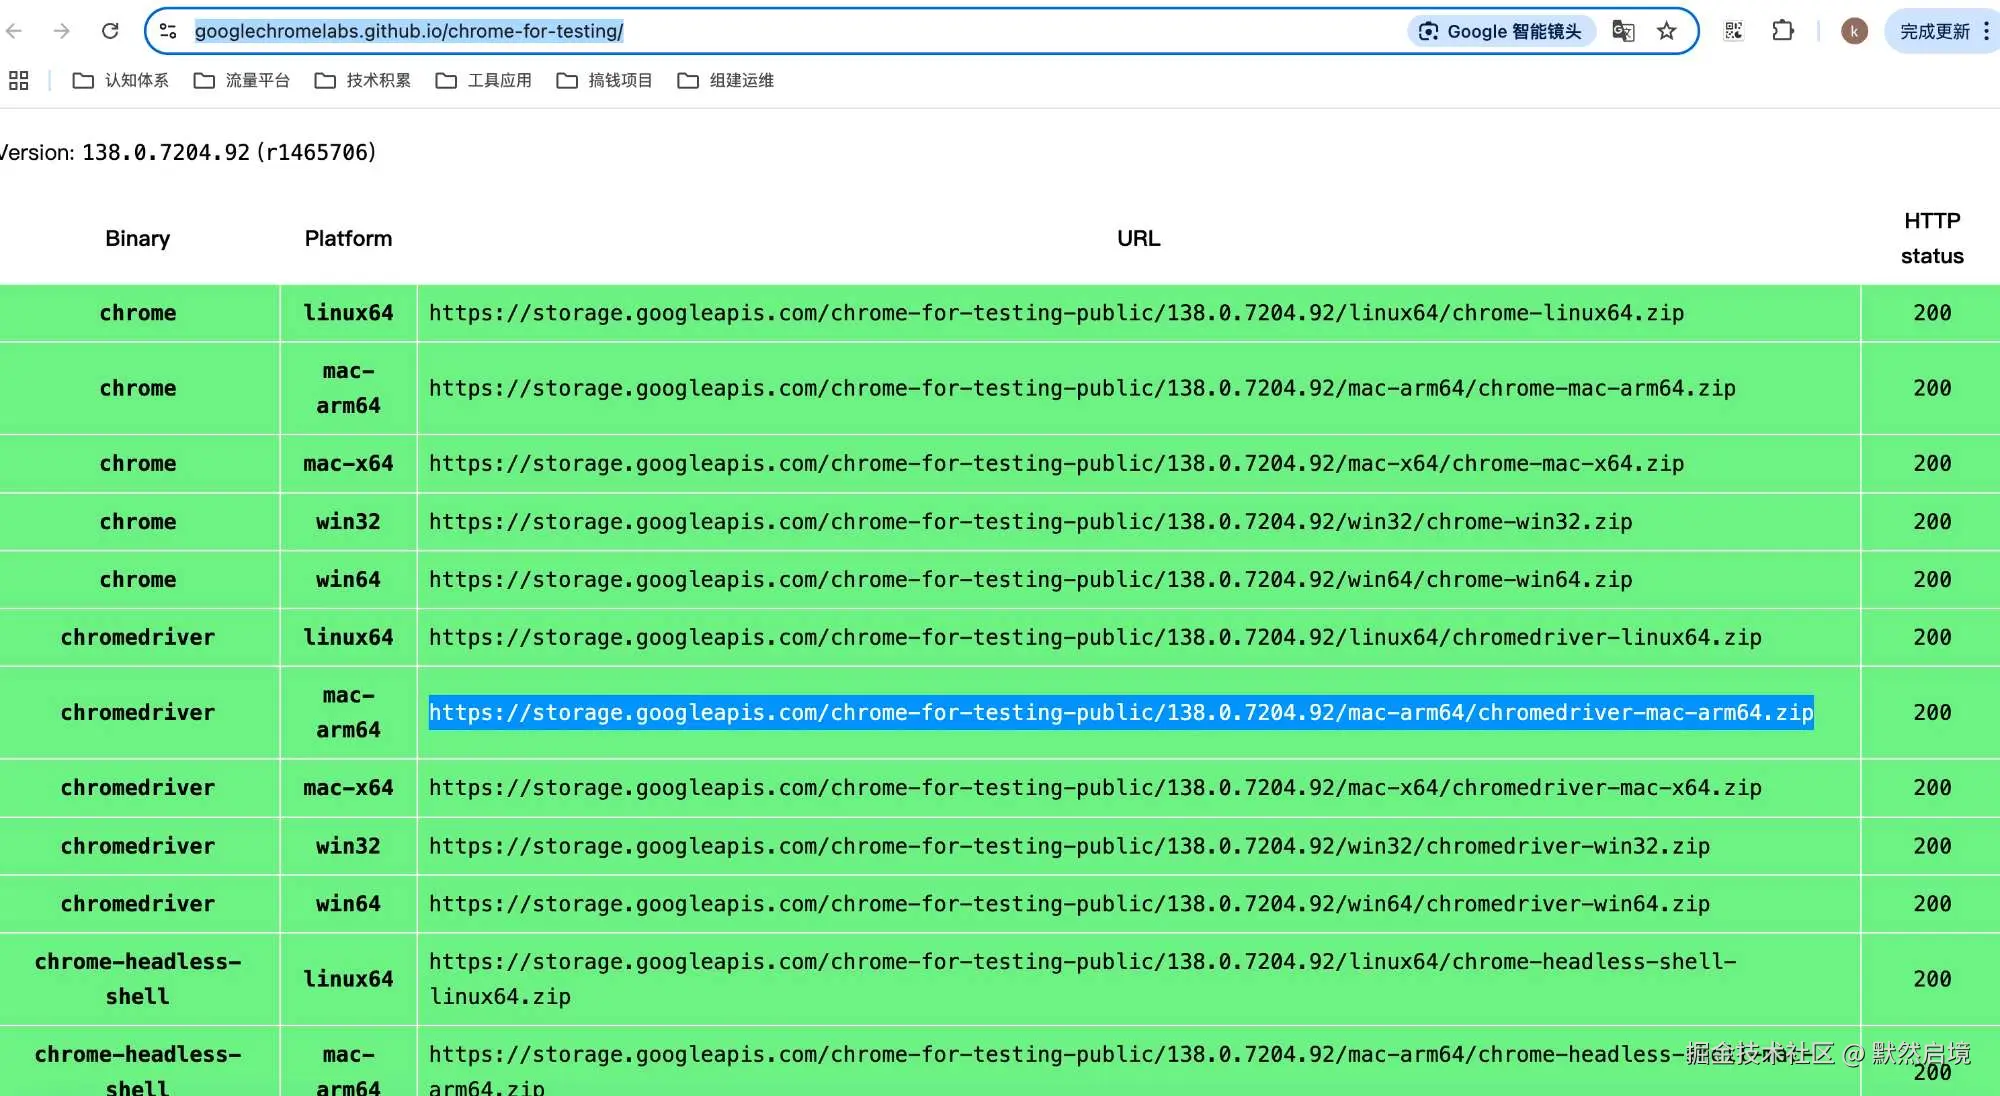Open site information icon in address bar
This screenshot has height=1096, width=2000.
click(x=168, y=31)
